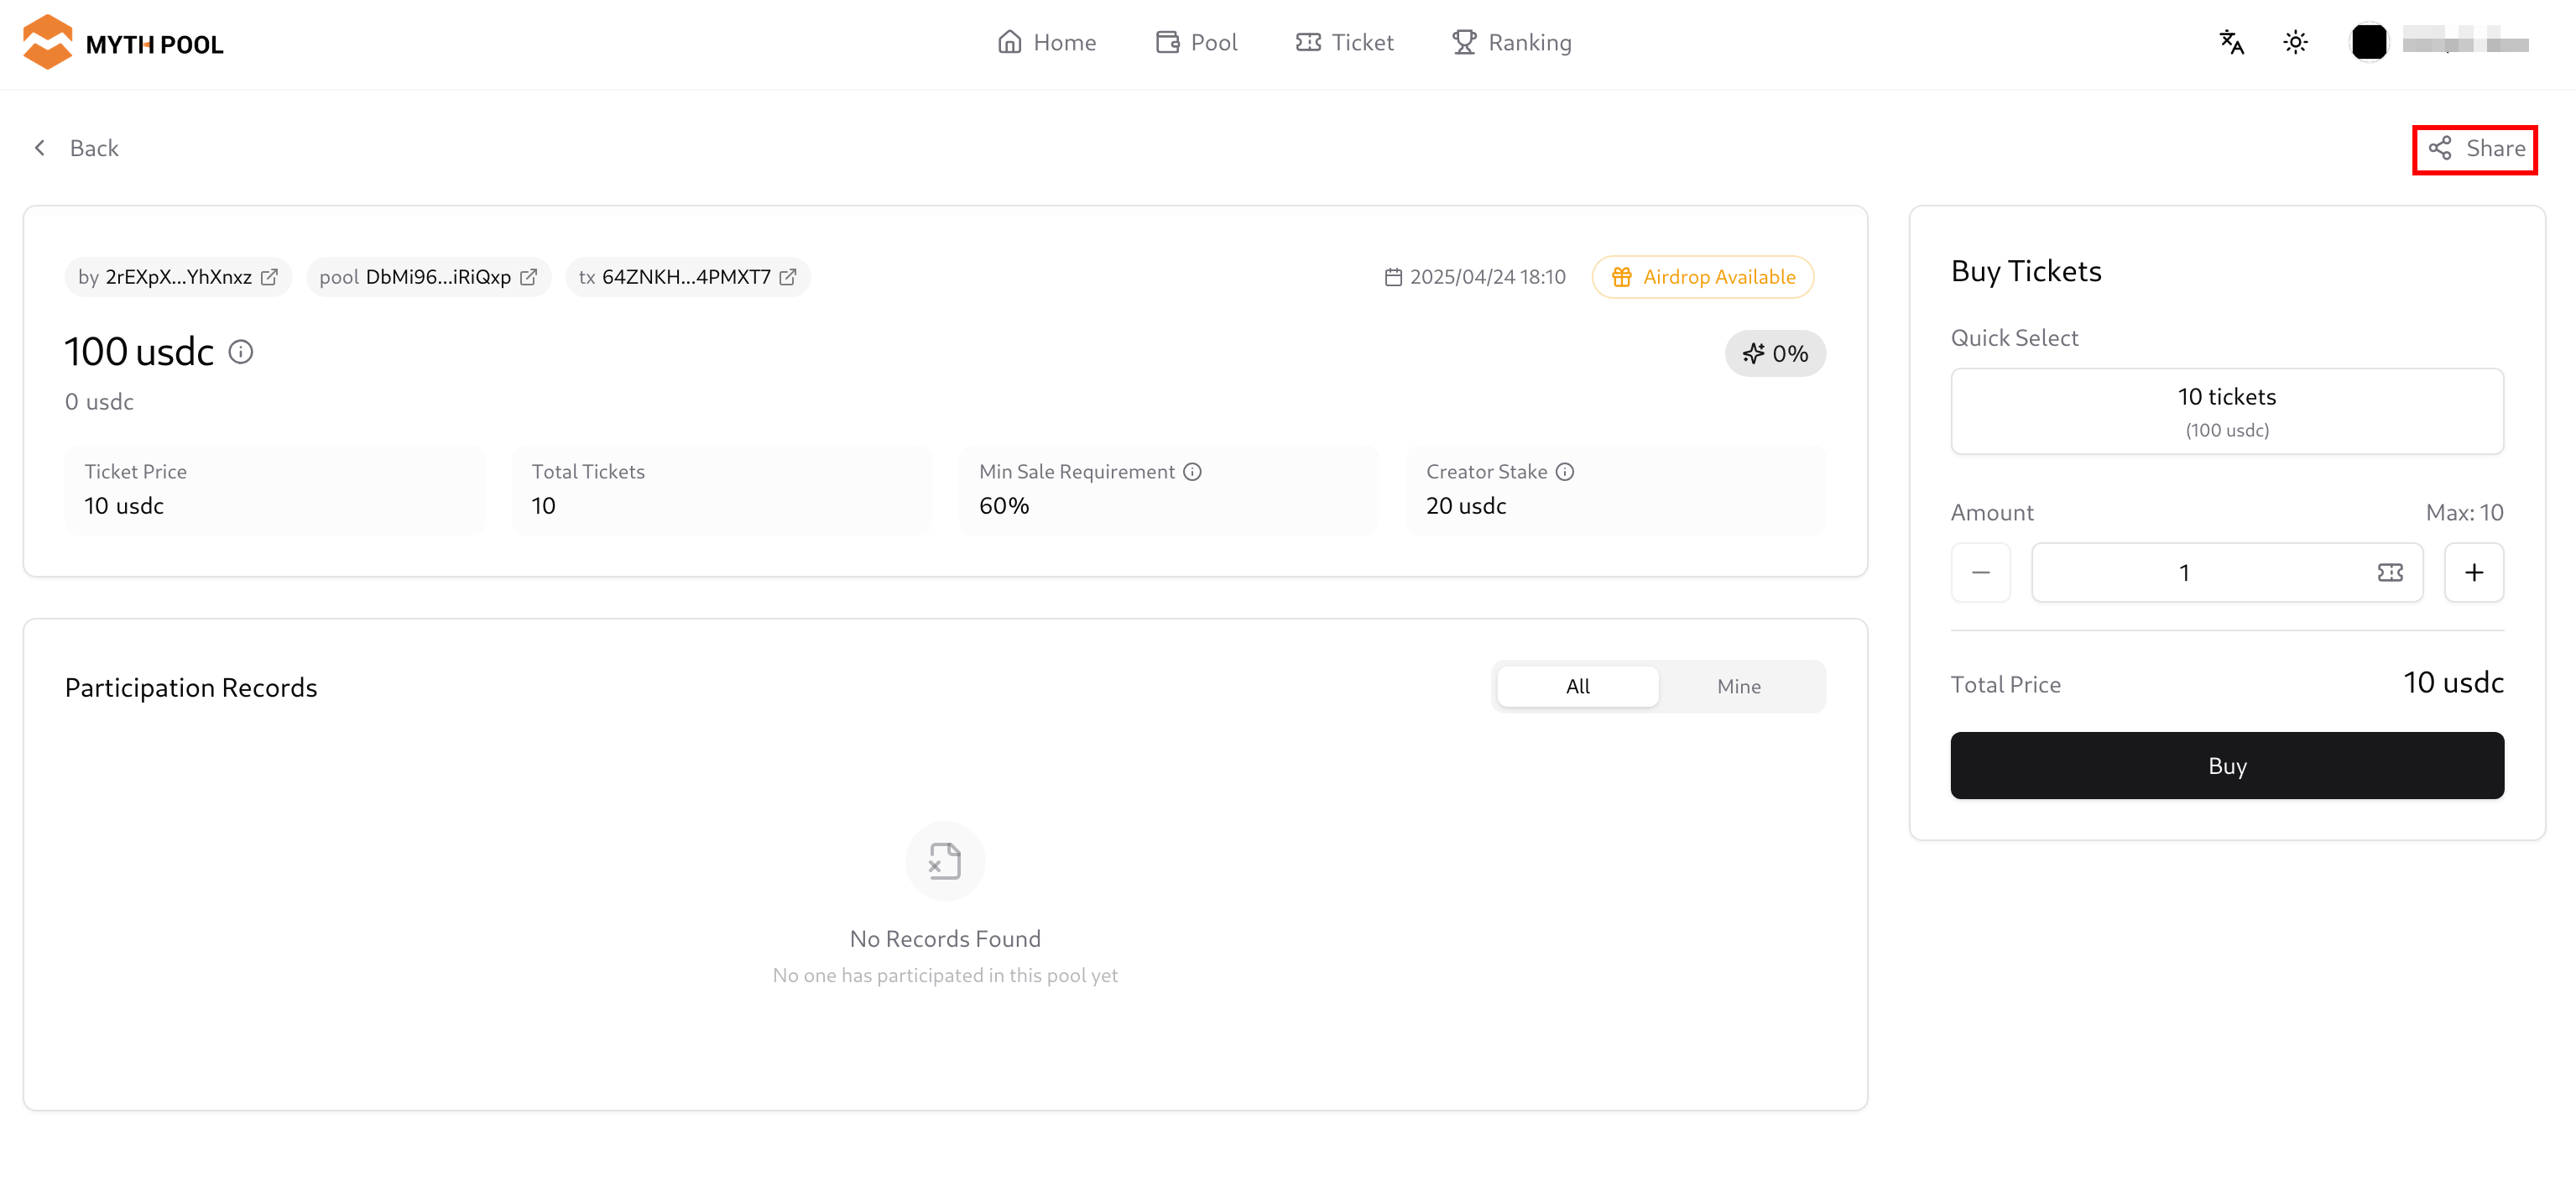Go Back to previous page
This screenshot has width=2576, height=1197.
coord(76,148)
